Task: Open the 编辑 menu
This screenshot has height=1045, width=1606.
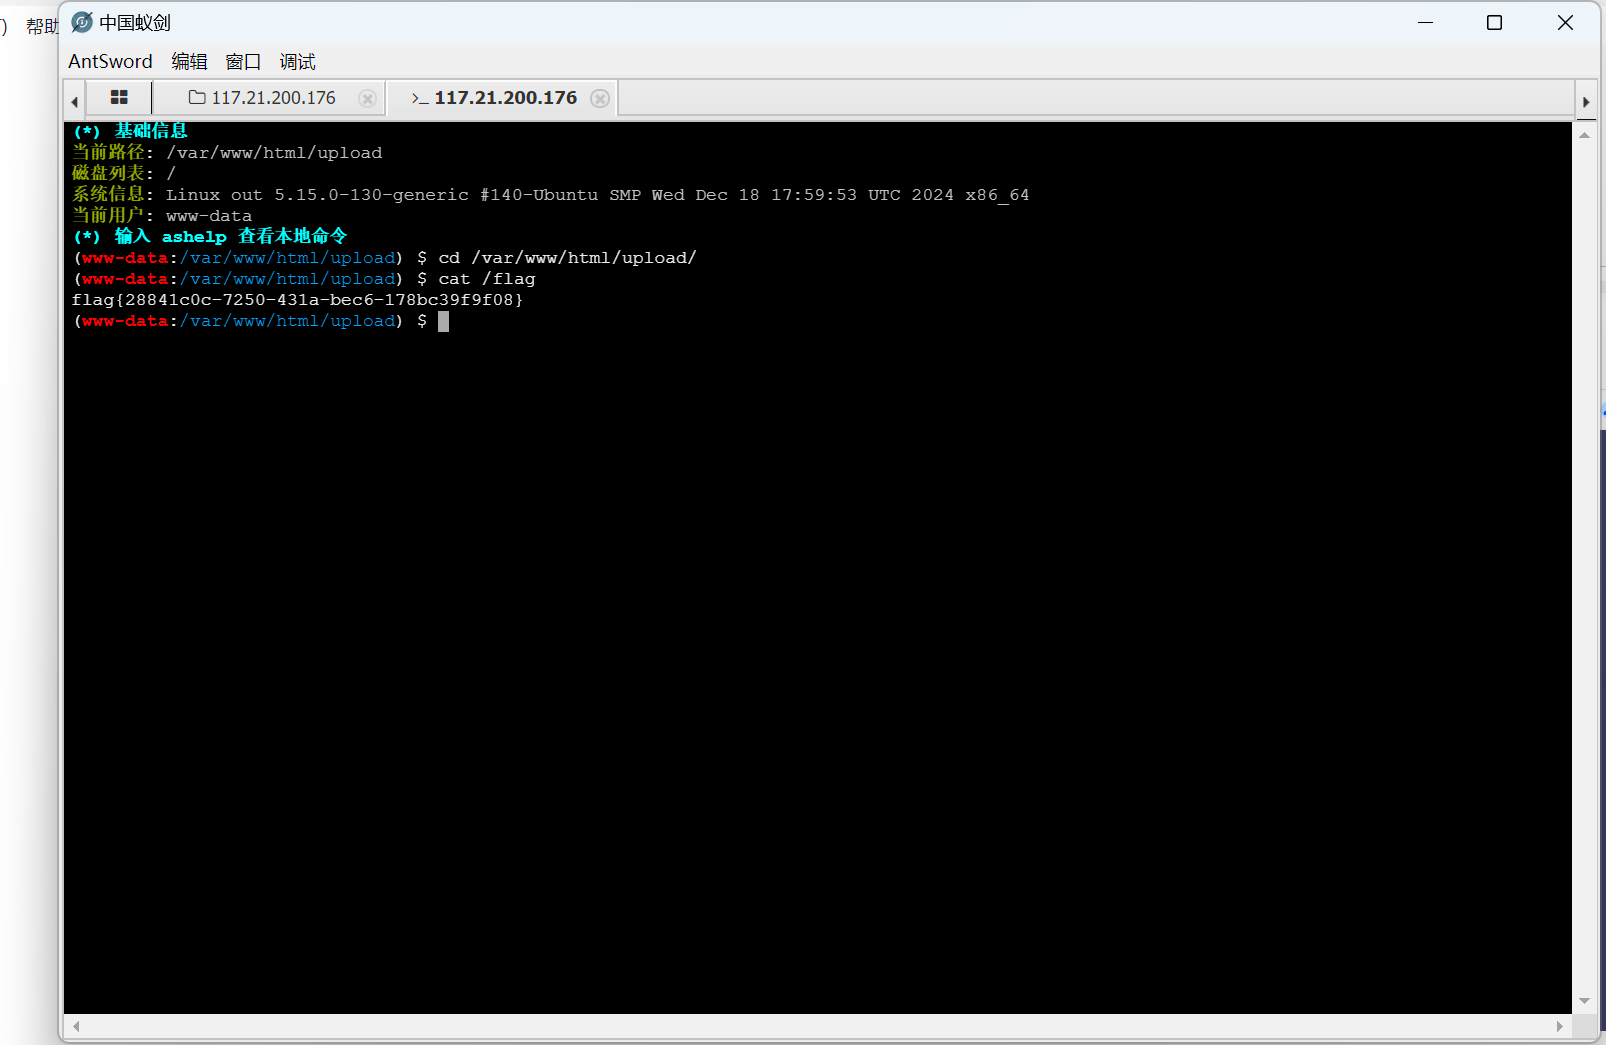Action: 189,62
